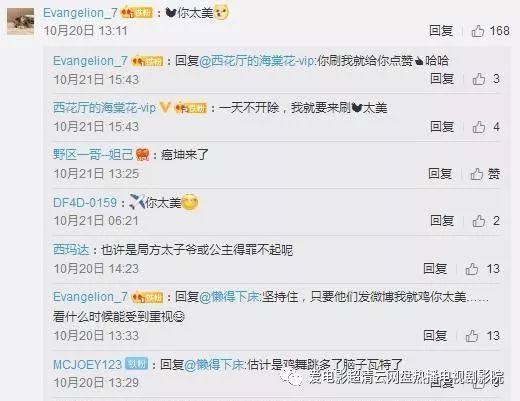520x401 pixels.
Task: Open user profile of 野区一哥-妲己
Action: (x=93, y=155)
